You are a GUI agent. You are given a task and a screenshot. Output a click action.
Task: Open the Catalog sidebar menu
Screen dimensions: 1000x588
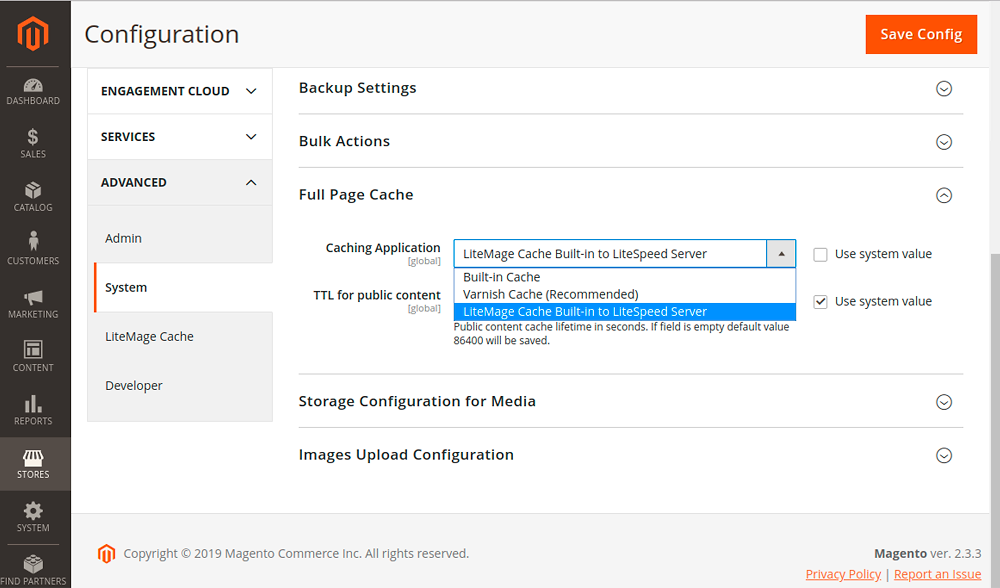[x=33, y=197]
